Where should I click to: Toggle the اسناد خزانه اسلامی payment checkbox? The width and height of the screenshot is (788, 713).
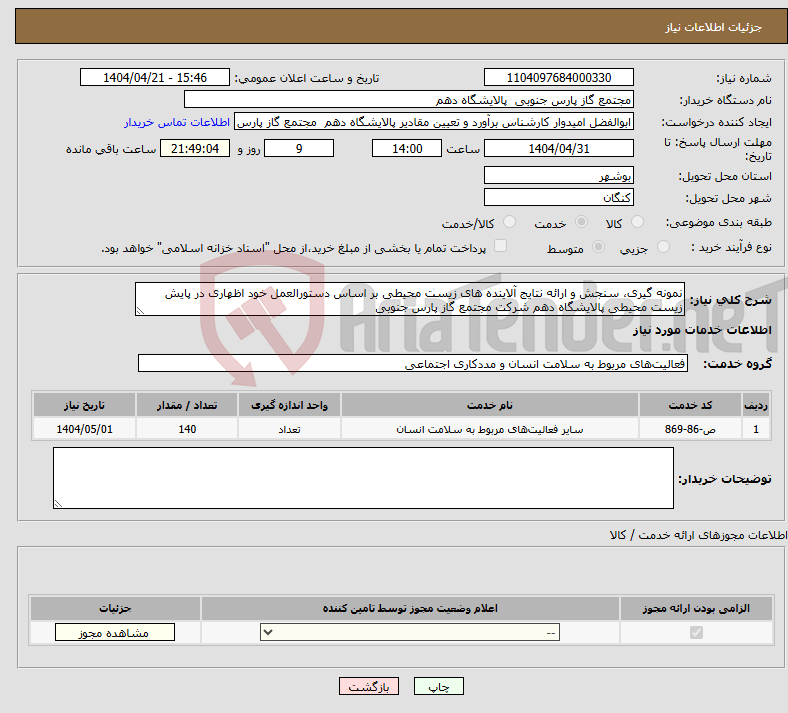pos(501,246)
